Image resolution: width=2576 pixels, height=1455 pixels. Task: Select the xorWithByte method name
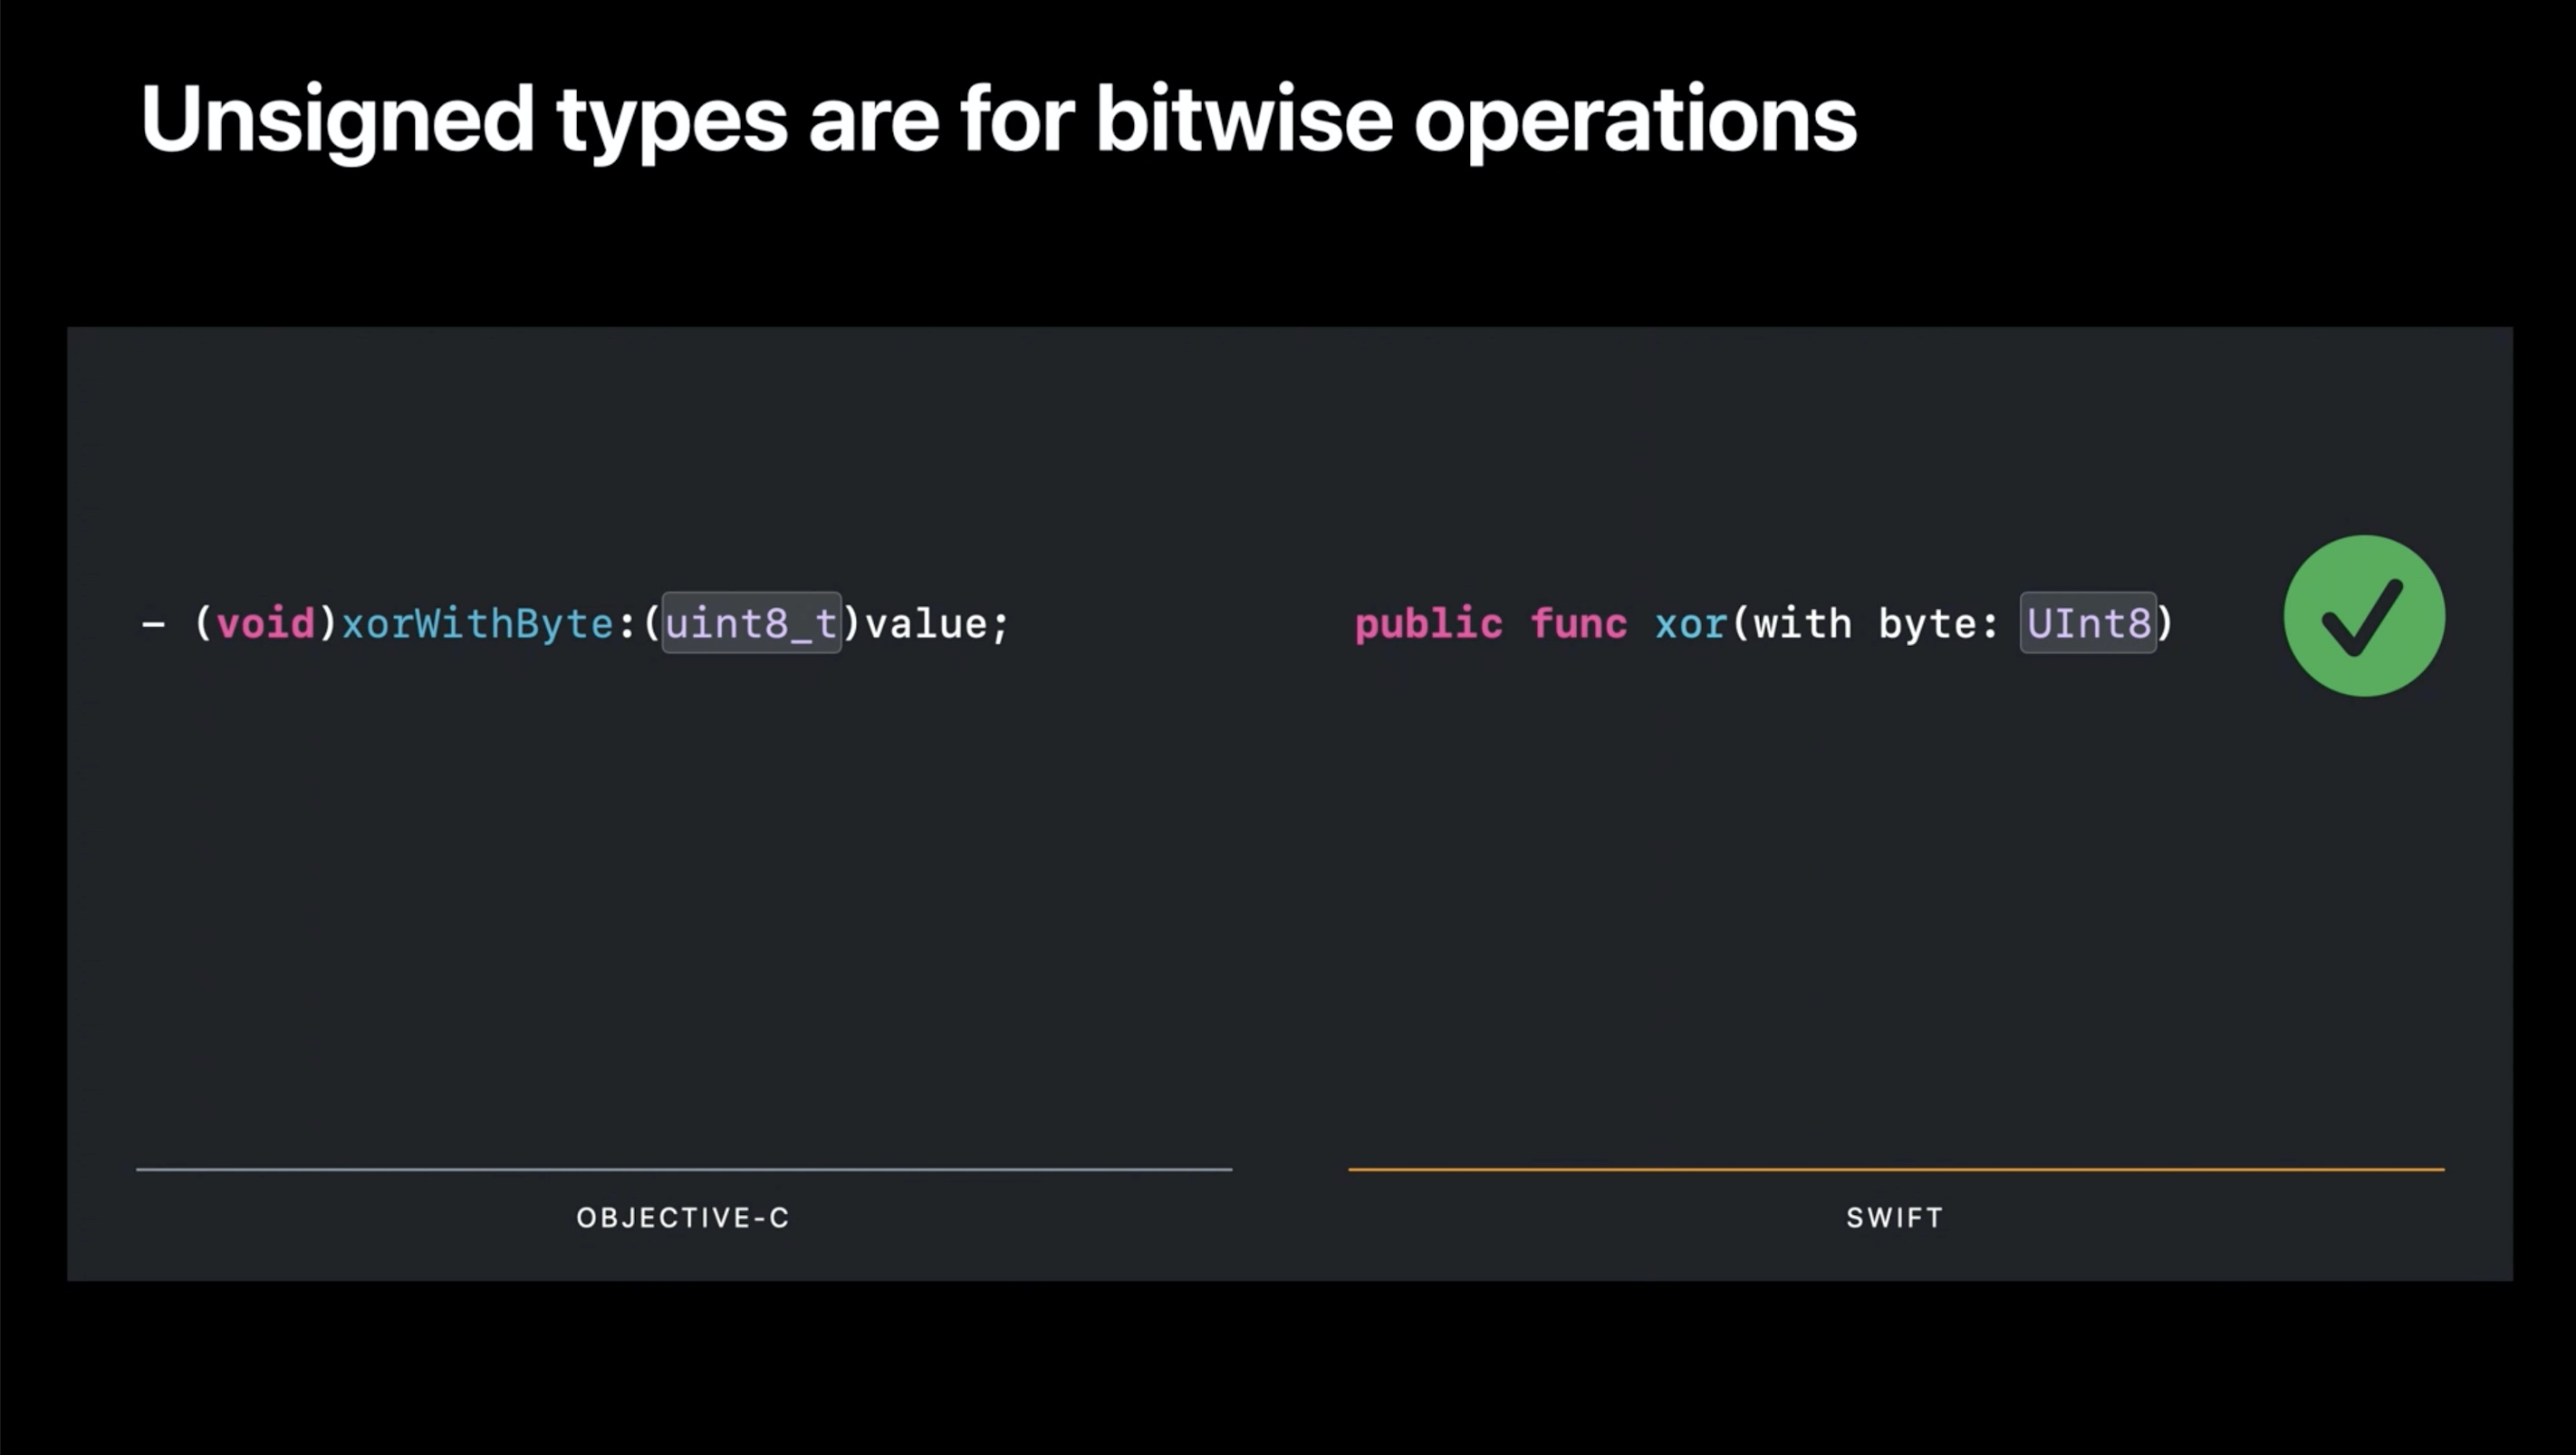(477, 624)
